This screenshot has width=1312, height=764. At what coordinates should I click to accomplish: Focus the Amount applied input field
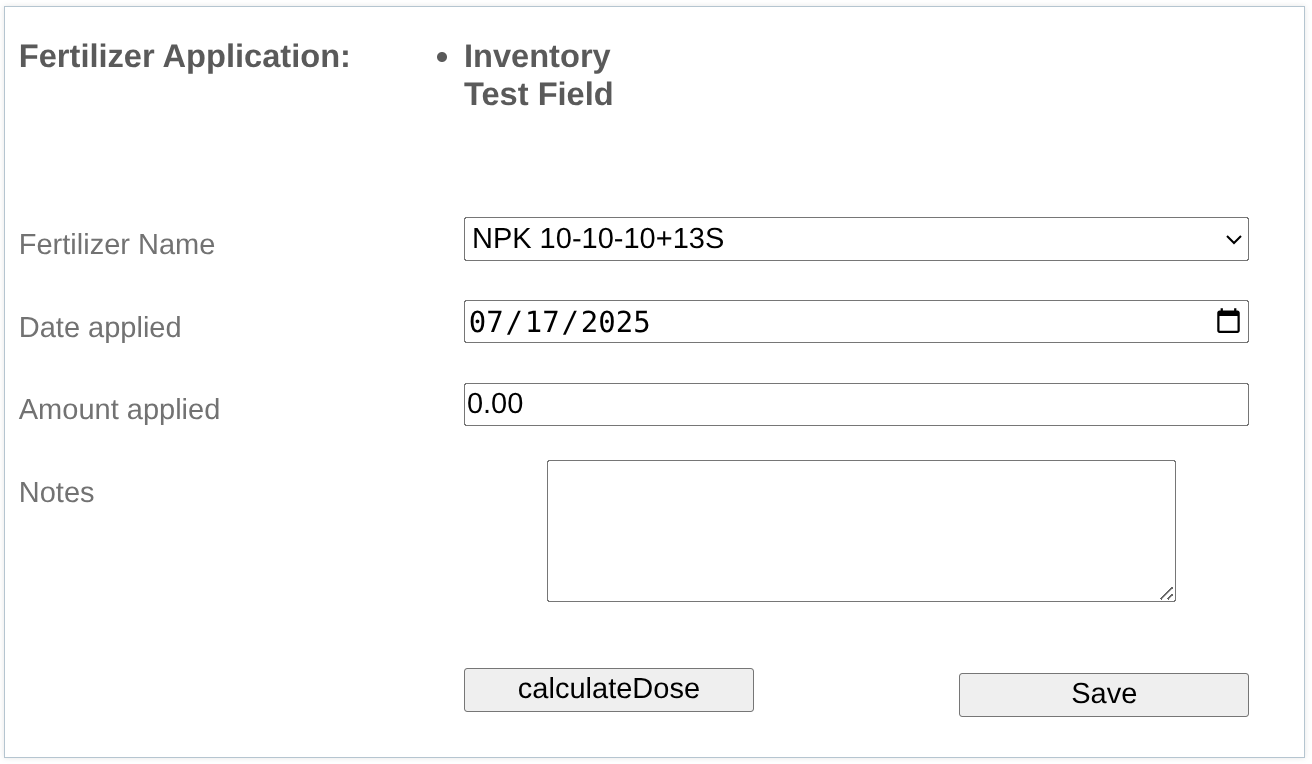pos(855,404)
